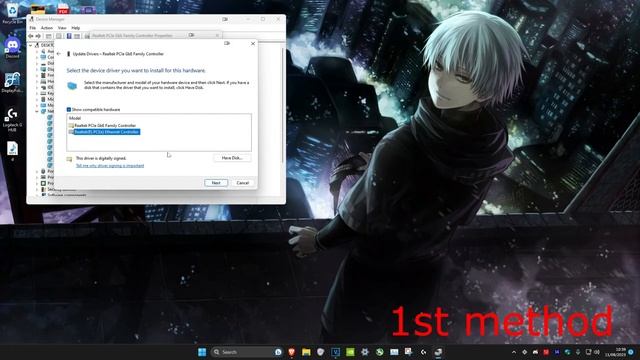The height and width of the screenshot is (360, 640).
Task: Click the tray microphone icon
Action: pyautogui.click(x=578, y=352)
